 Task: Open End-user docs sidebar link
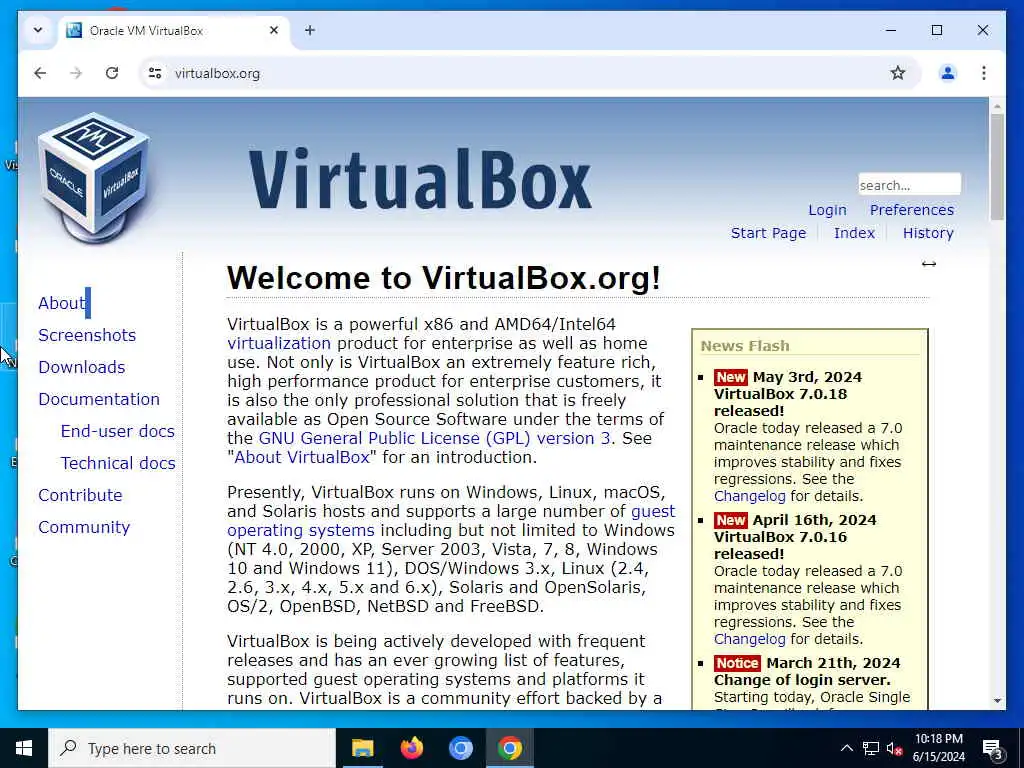click(118, 431)
